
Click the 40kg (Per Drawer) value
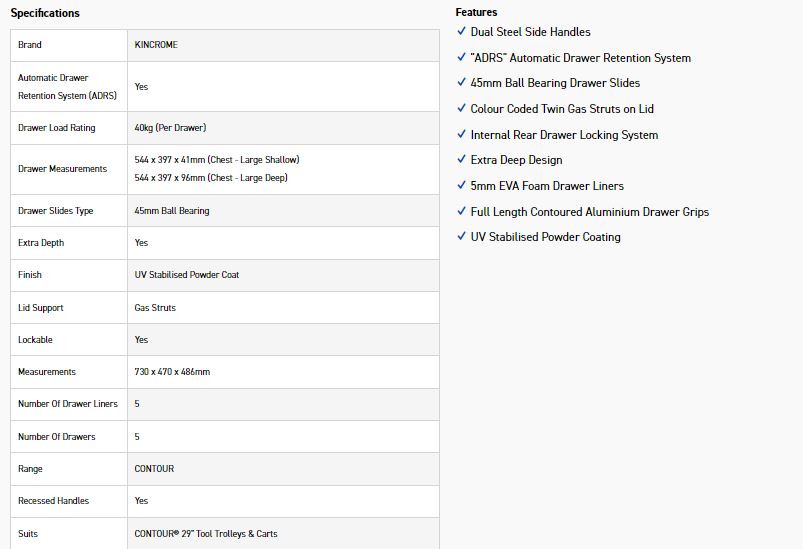(170, 128)
